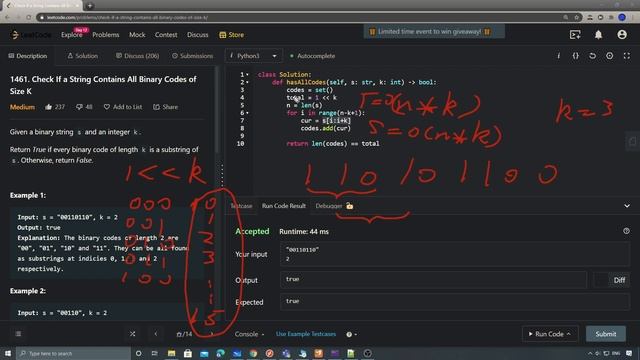Image resolution: width=640 pixels, height=360 pixels.
Task: Click the Windows taskbar search box
Action: click(x=73, y=353)
